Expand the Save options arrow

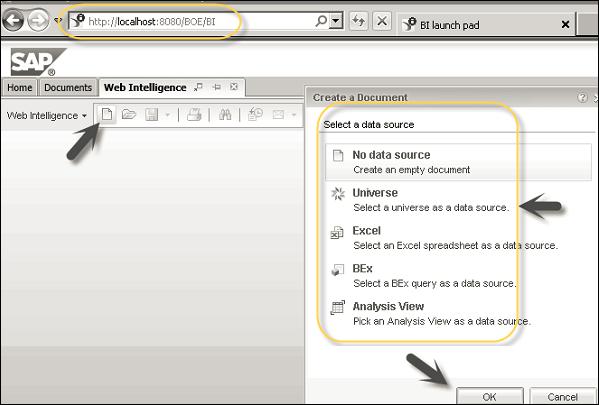[x=167, y=115]
